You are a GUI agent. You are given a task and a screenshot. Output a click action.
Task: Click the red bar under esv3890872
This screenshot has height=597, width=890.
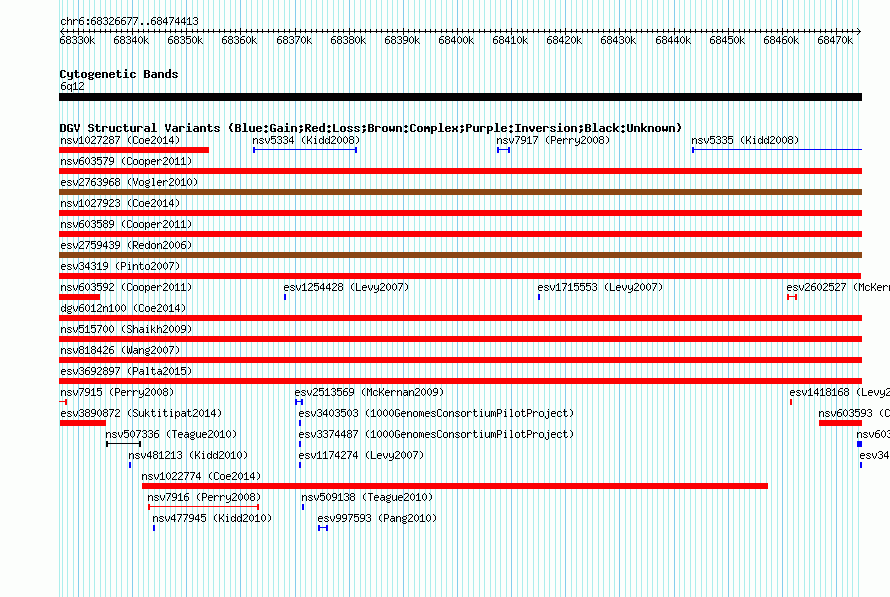(x=83, y=423)
